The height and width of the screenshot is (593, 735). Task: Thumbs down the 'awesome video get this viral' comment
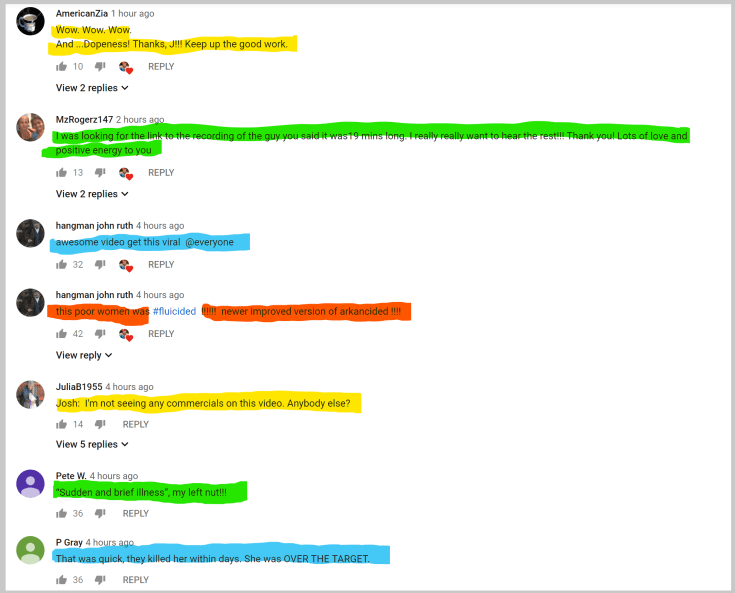point(100,265)
